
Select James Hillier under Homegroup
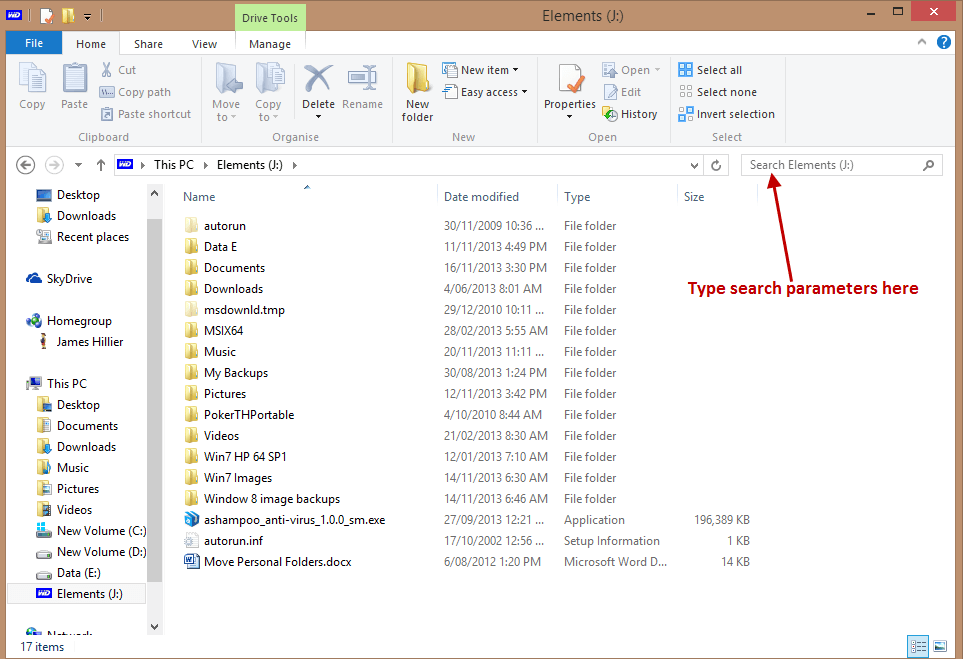80,341
